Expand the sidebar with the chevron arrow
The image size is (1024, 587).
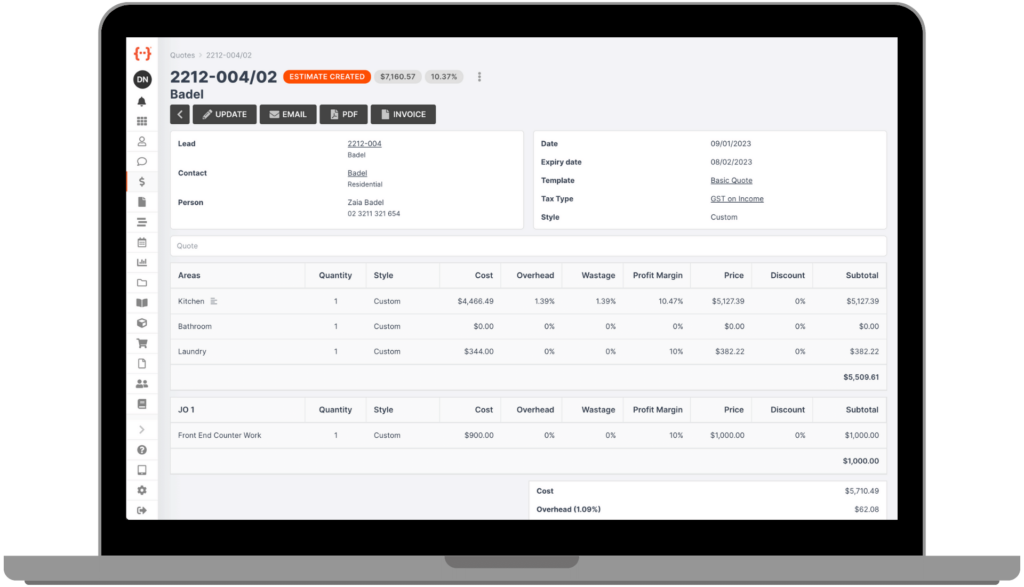pyautogui.click(x=142, y=429)
